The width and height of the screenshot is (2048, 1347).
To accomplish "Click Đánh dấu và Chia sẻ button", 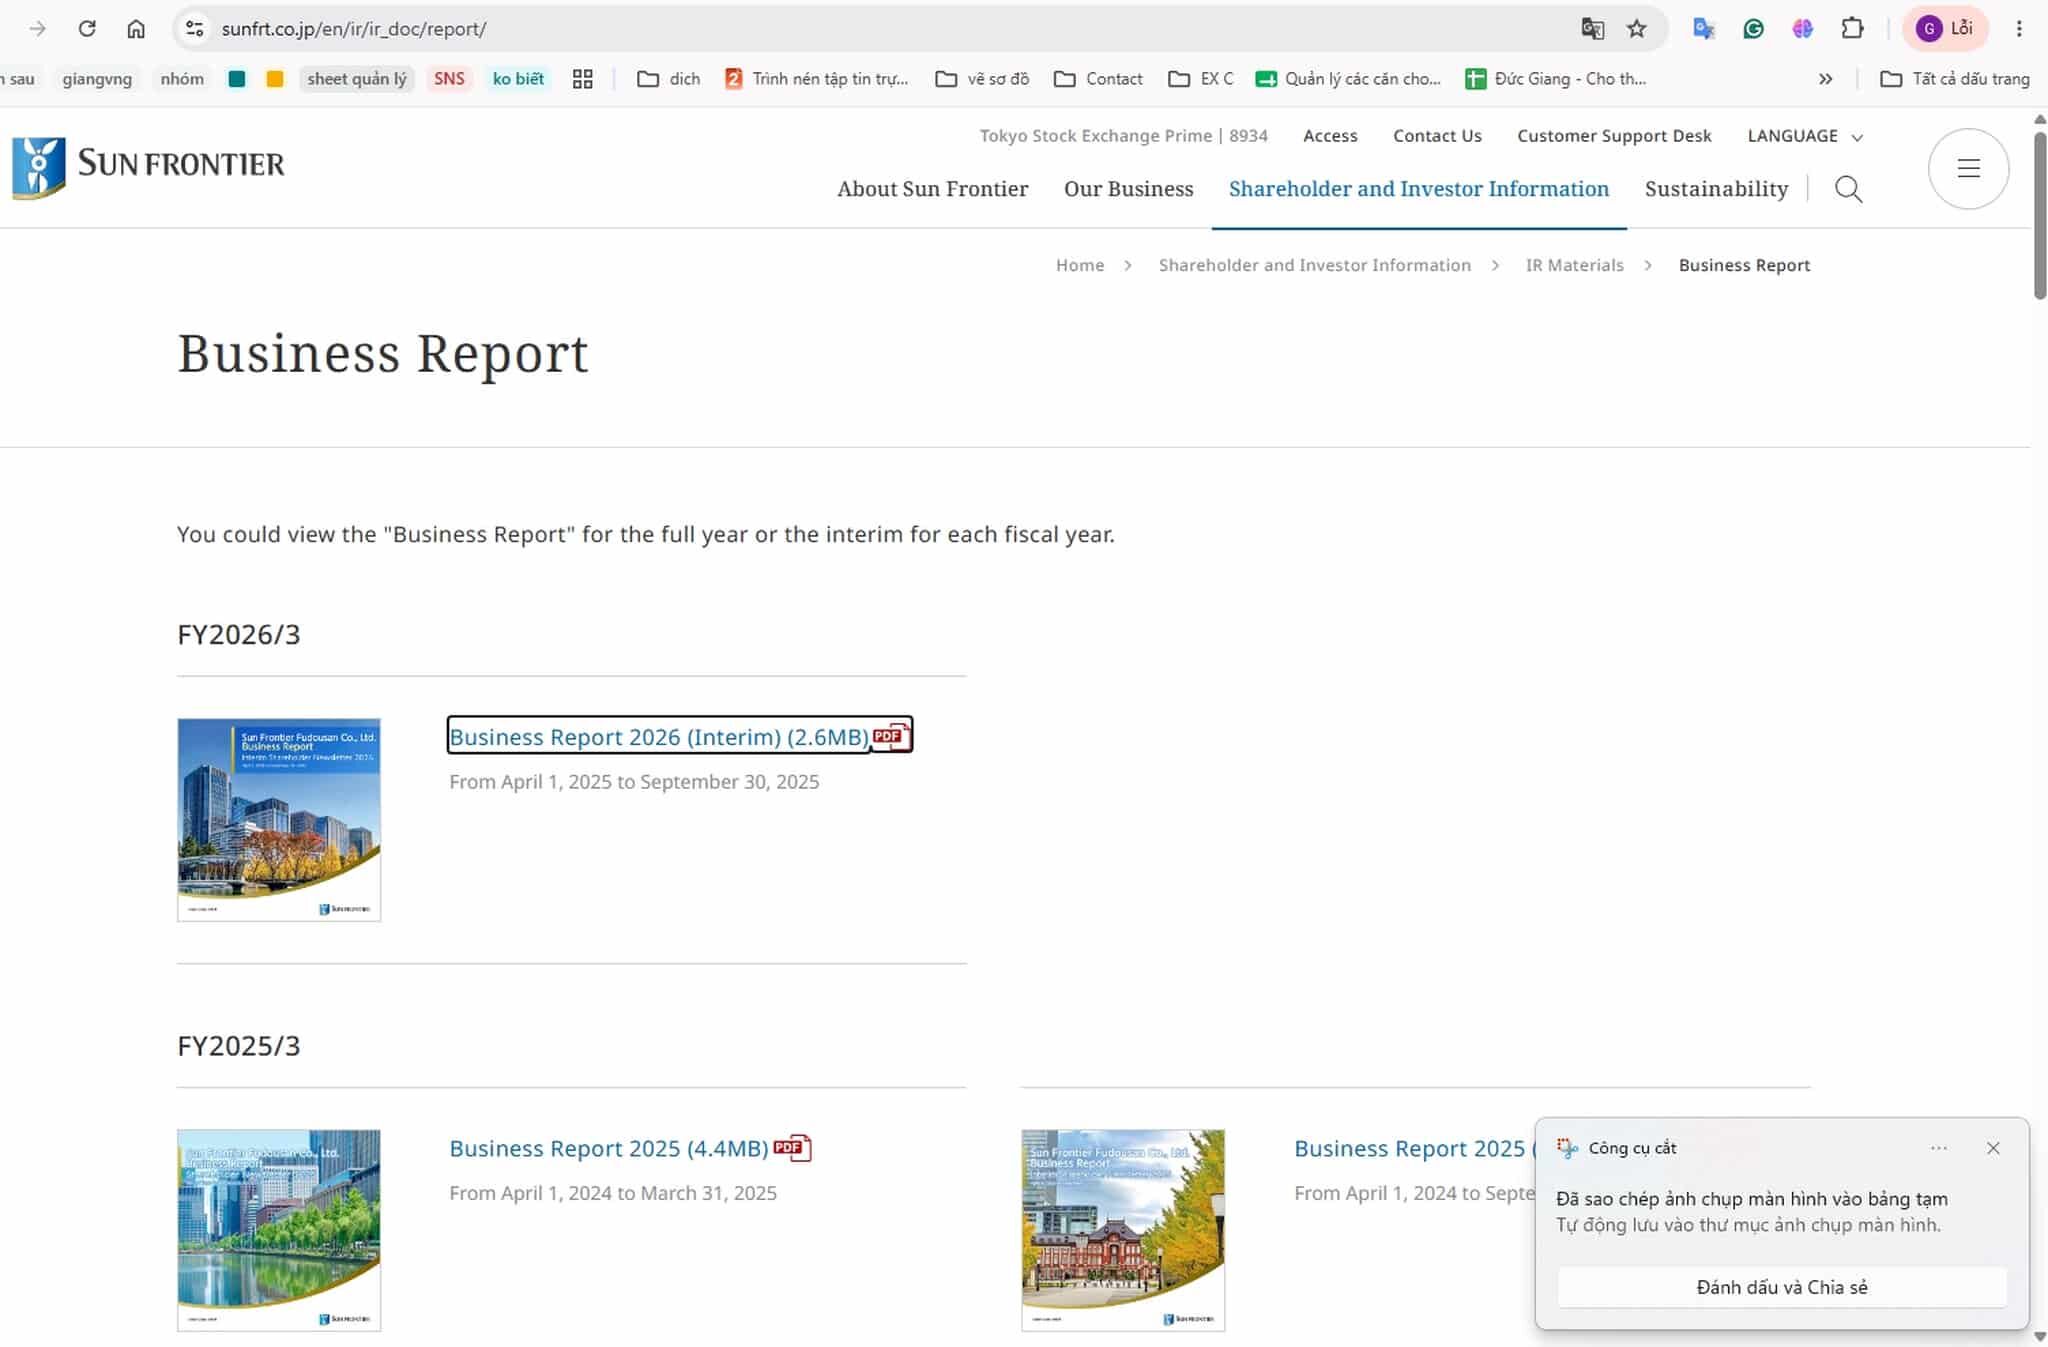I will [x=1781, y=1287].
